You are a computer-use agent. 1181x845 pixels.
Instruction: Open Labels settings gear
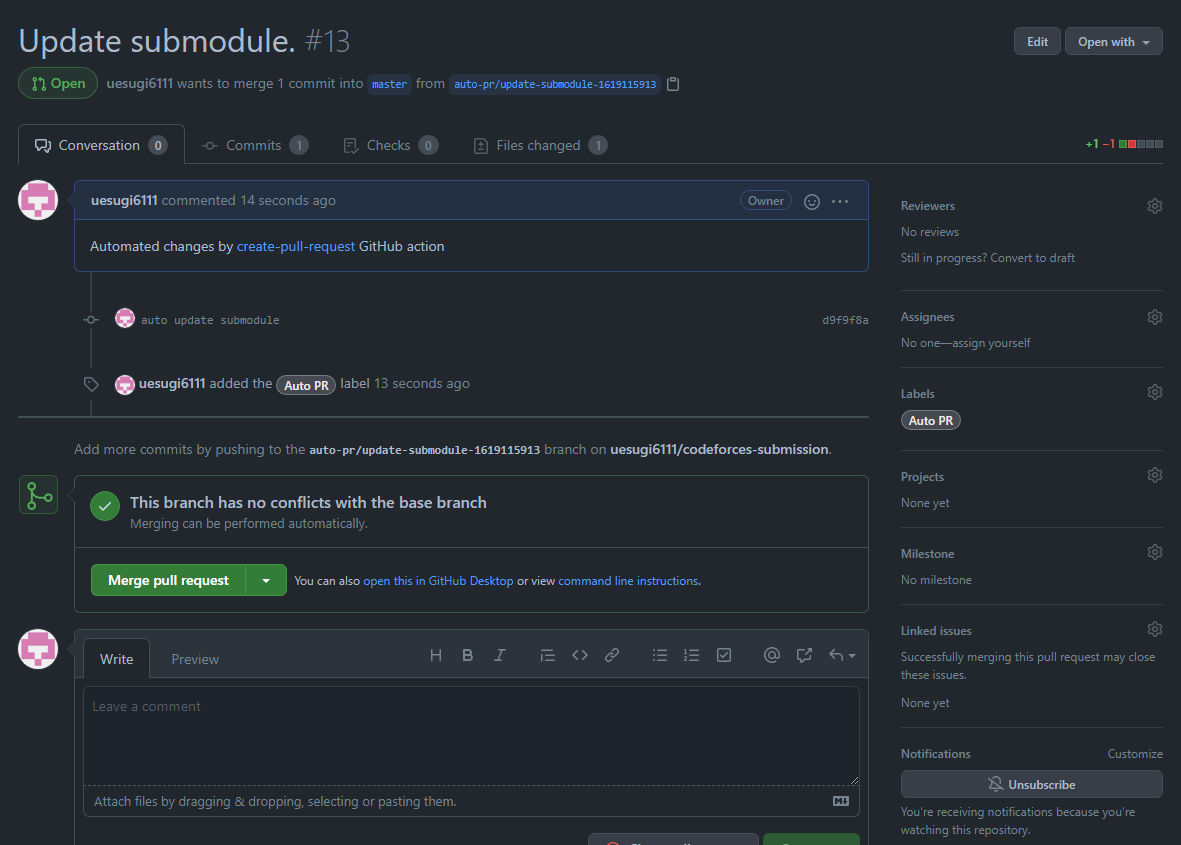click(1155, 392)
